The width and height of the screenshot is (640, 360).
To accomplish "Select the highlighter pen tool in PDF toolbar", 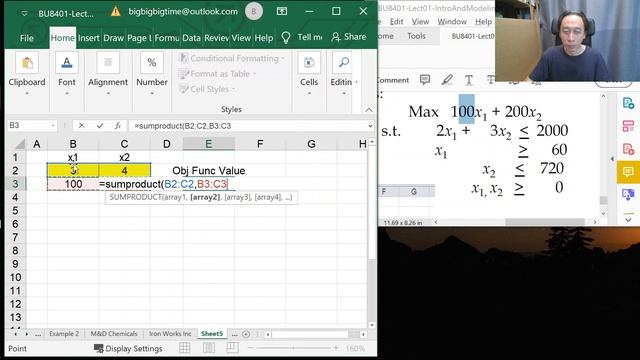I will (x=447, y=80).
